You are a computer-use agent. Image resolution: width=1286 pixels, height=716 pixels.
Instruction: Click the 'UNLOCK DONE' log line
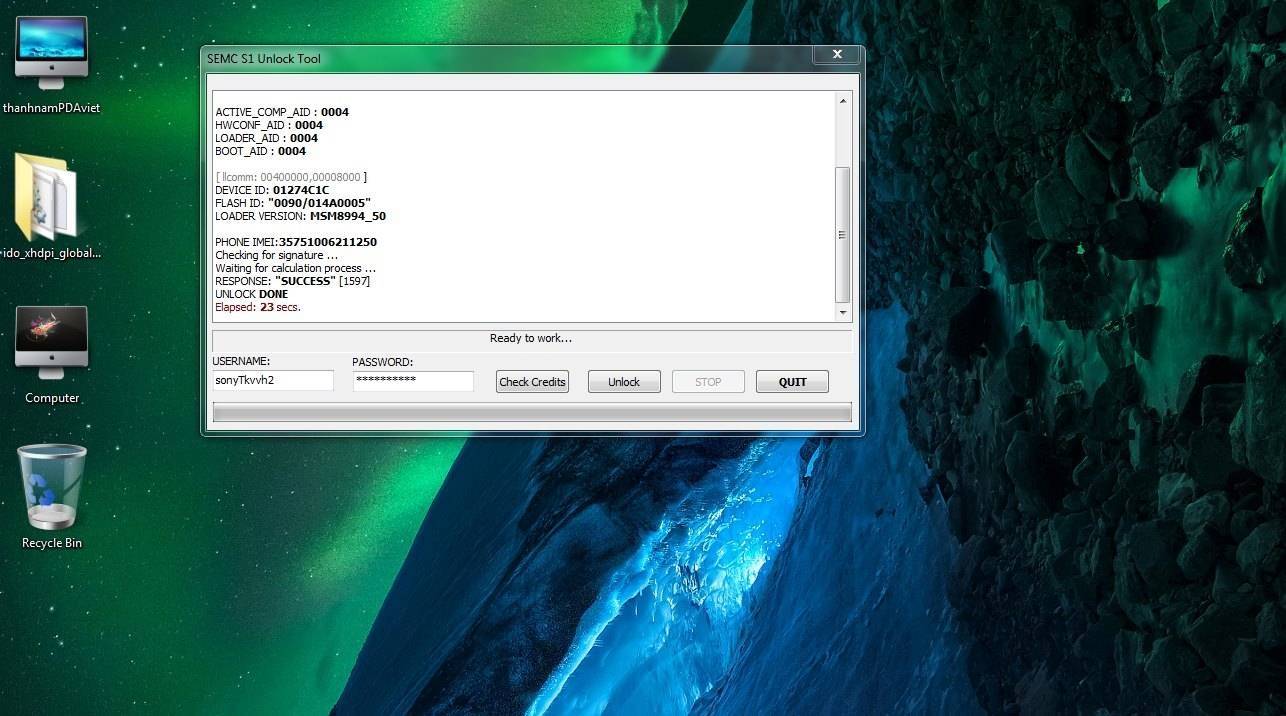tap(251, 294)
